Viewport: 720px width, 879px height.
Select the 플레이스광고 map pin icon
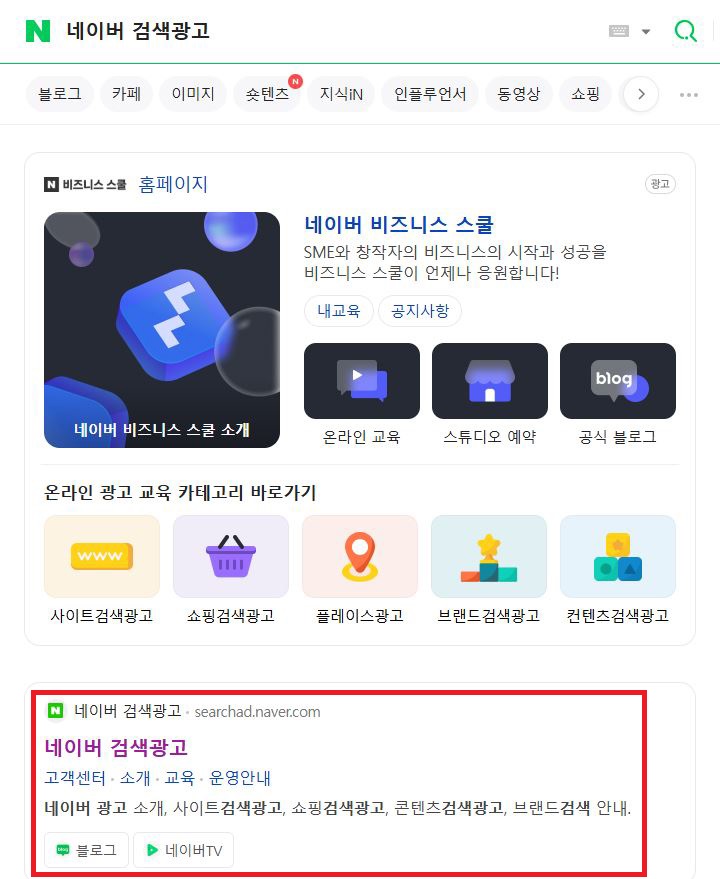pos(360,556)
